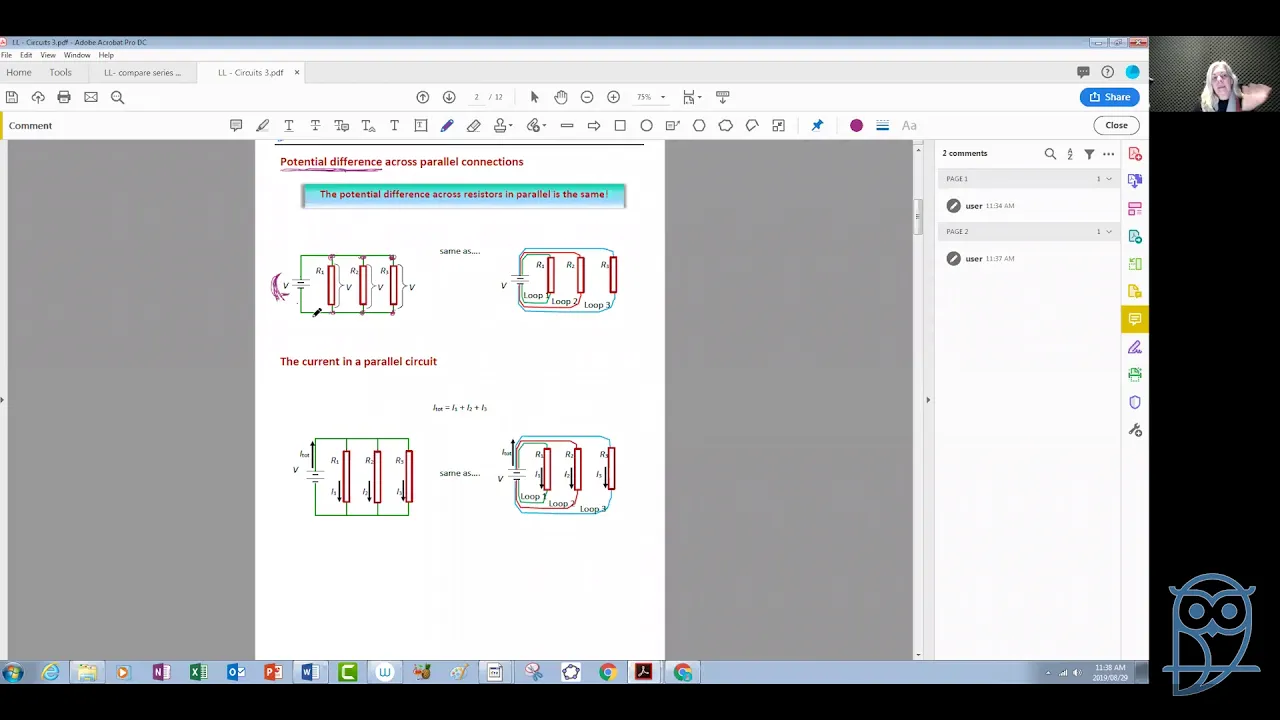
Task: Zoom out with the minus icon
Action: pos(587,97)
